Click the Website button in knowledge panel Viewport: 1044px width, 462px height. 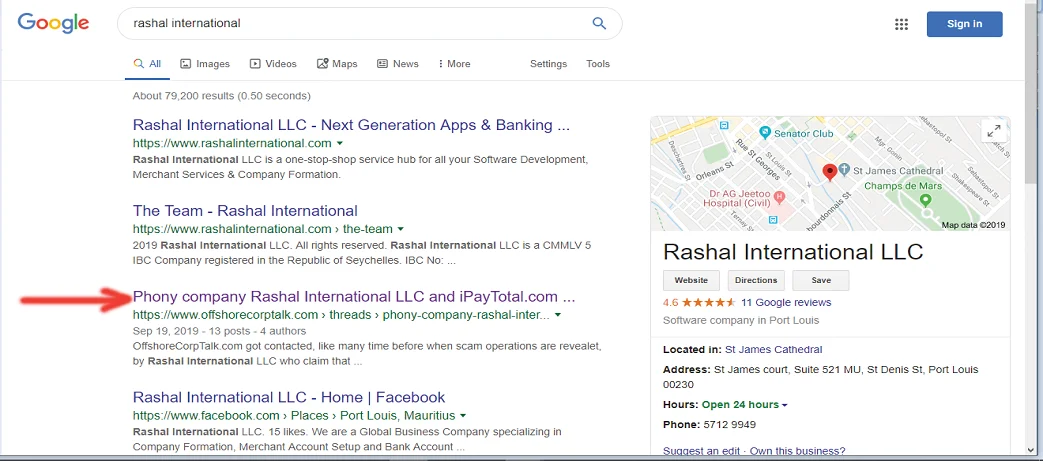[691, 280]
